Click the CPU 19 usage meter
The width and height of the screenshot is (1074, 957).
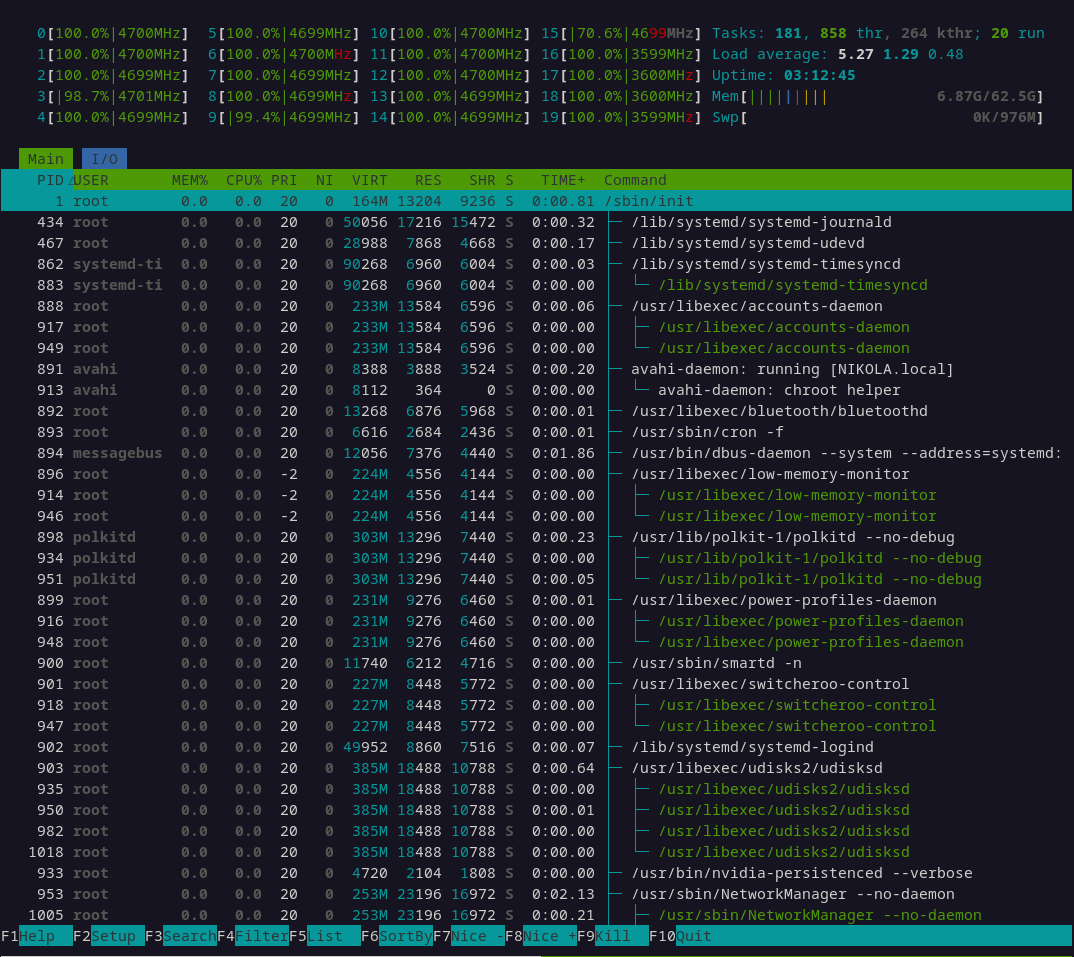(x=621, y=117)
